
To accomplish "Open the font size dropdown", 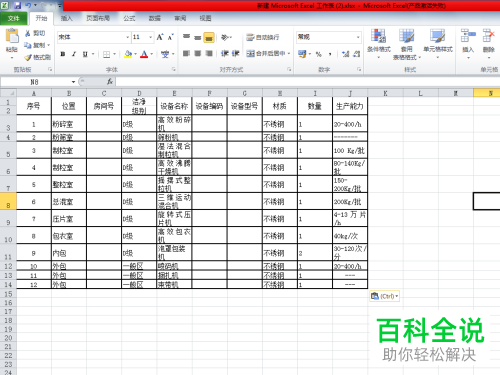I will (150, 37).
